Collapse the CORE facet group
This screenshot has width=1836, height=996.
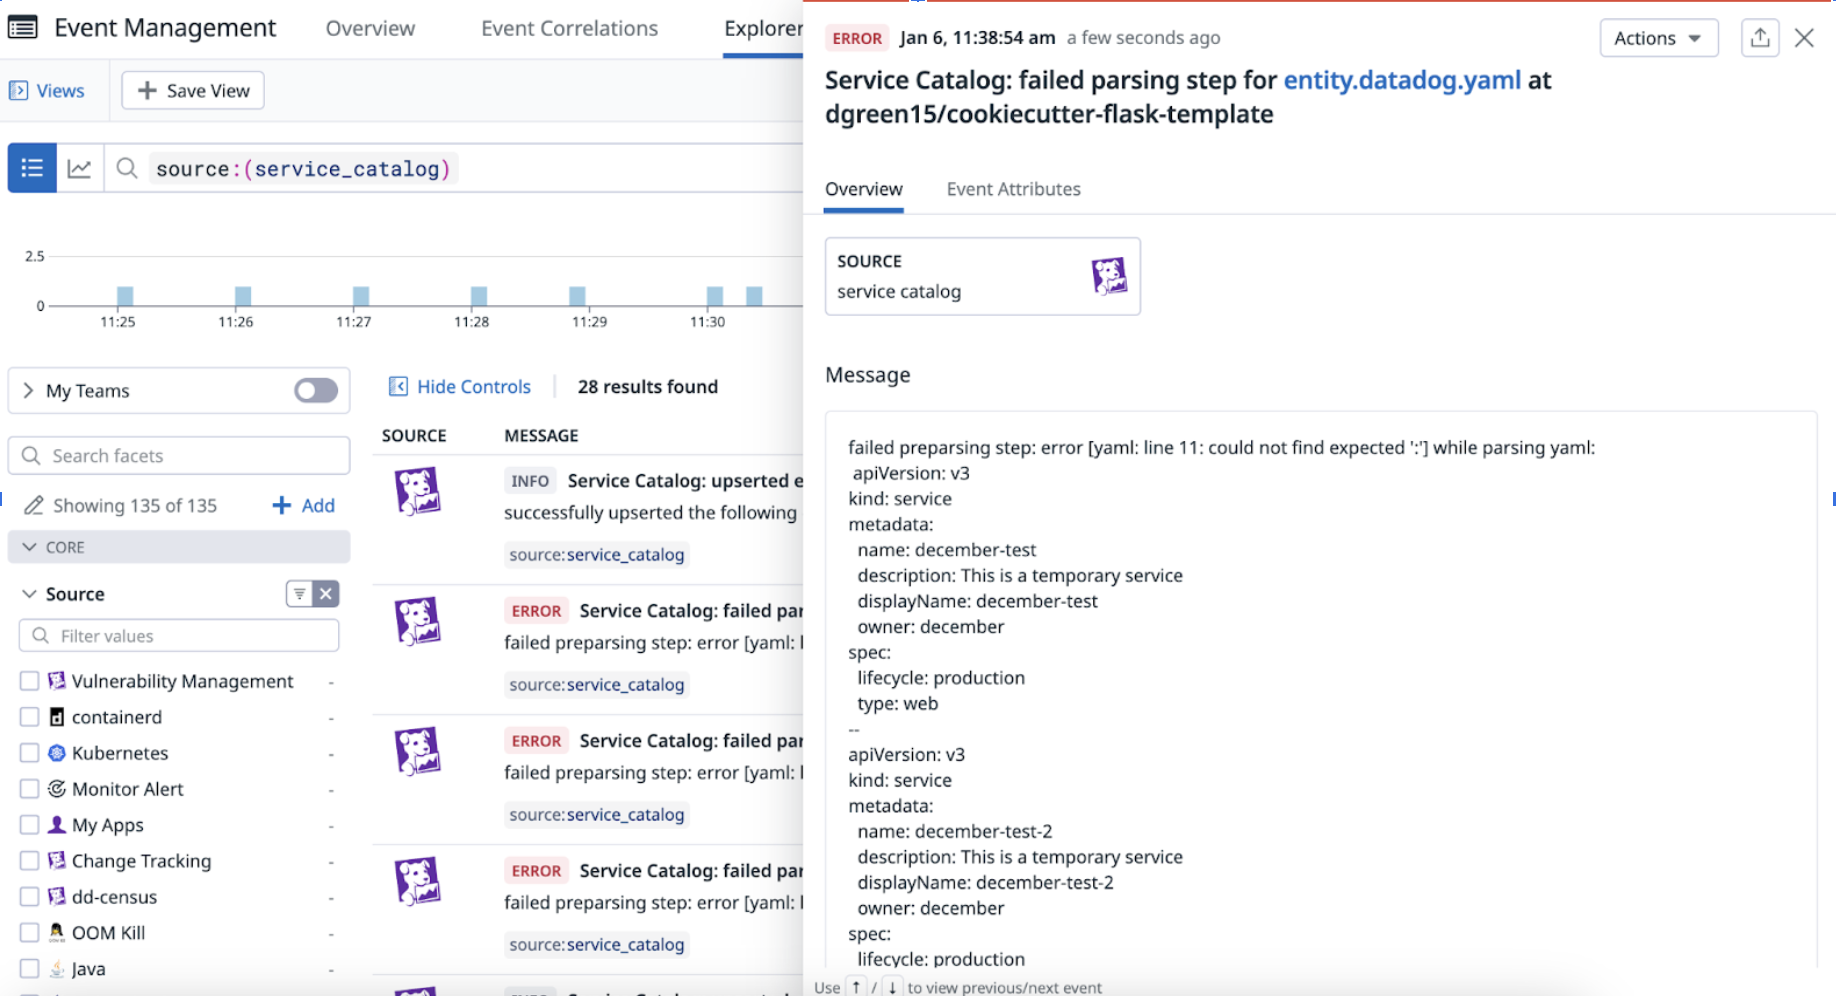(x=30, y=547)
